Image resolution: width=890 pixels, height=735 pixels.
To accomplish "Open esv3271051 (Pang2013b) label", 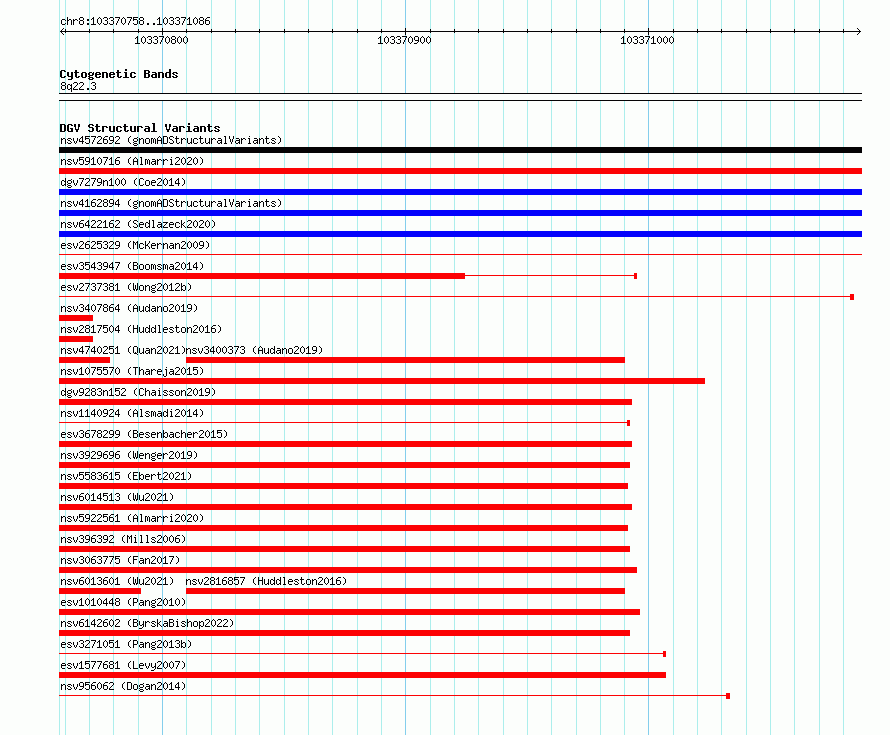I will point(126,644).
